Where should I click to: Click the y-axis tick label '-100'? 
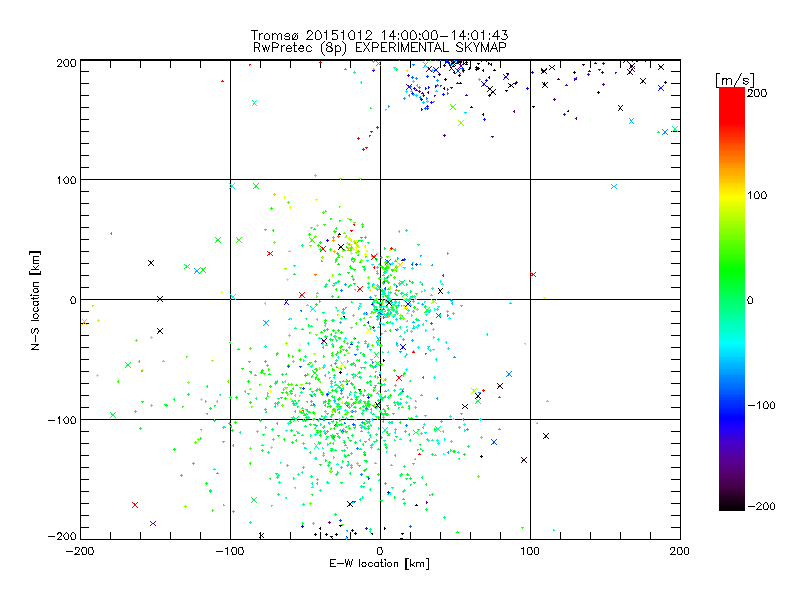(x=62, y=420)
